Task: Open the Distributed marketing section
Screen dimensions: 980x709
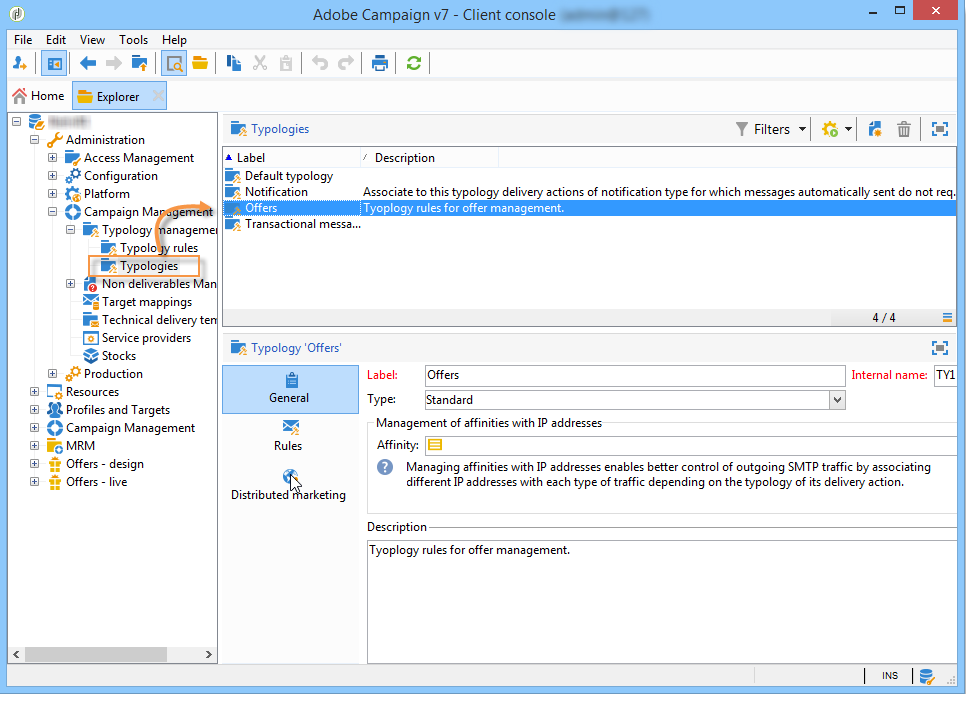Action: coord(288,486)
